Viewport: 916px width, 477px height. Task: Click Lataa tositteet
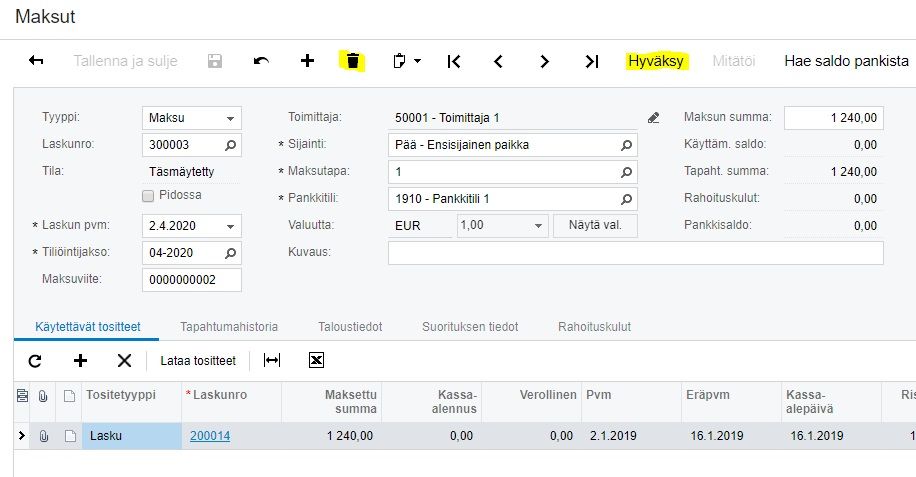pyautogui.click(x=198, y=361)
